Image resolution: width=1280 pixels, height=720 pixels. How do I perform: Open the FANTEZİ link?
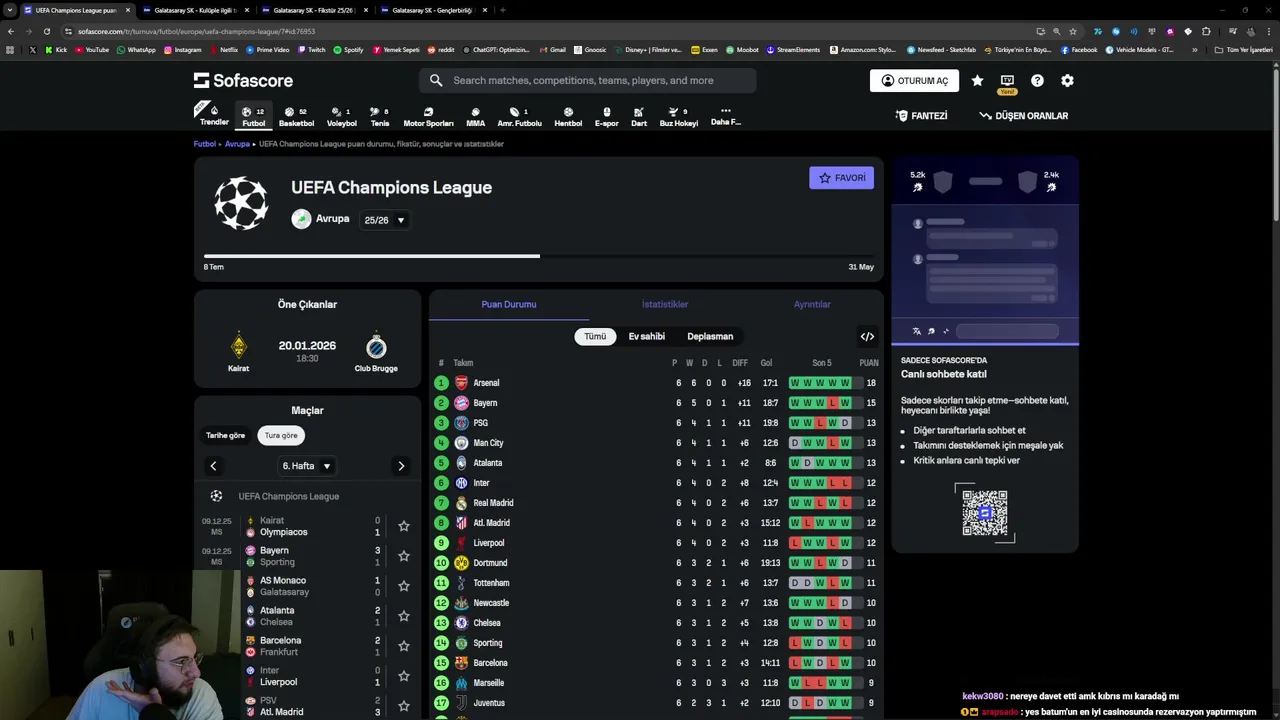(x=921, y=116)
